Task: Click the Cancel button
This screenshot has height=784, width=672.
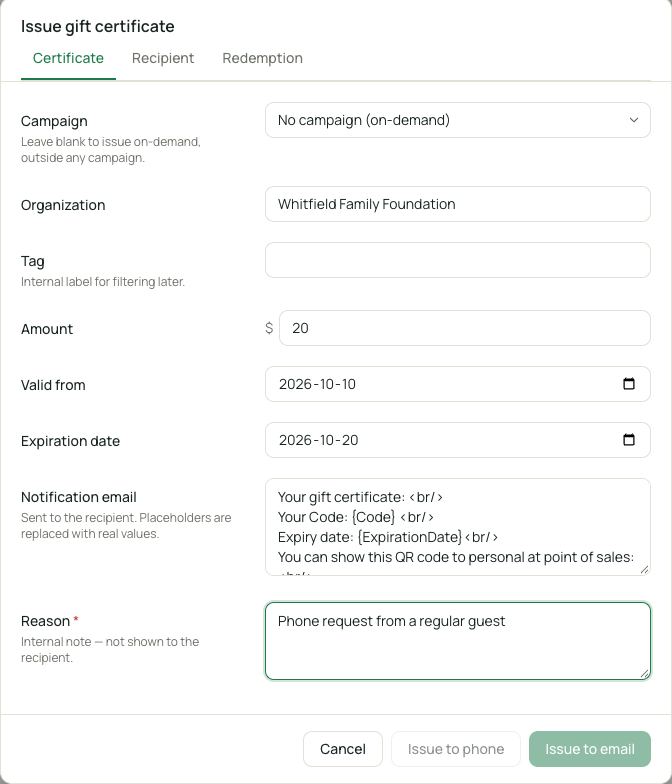Action: (343, 749)
